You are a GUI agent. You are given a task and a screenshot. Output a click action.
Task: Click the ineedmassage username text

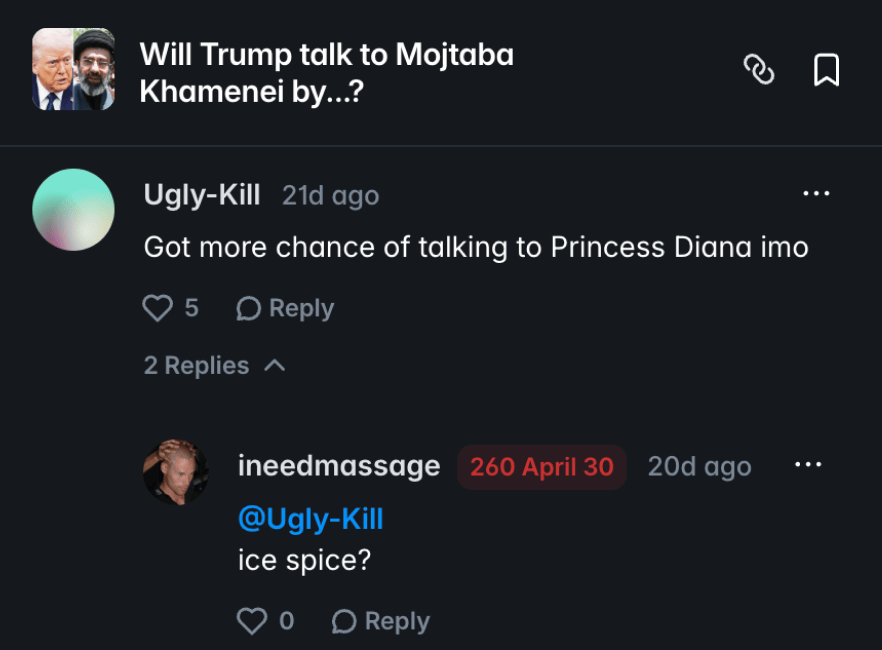pos(339,465)
